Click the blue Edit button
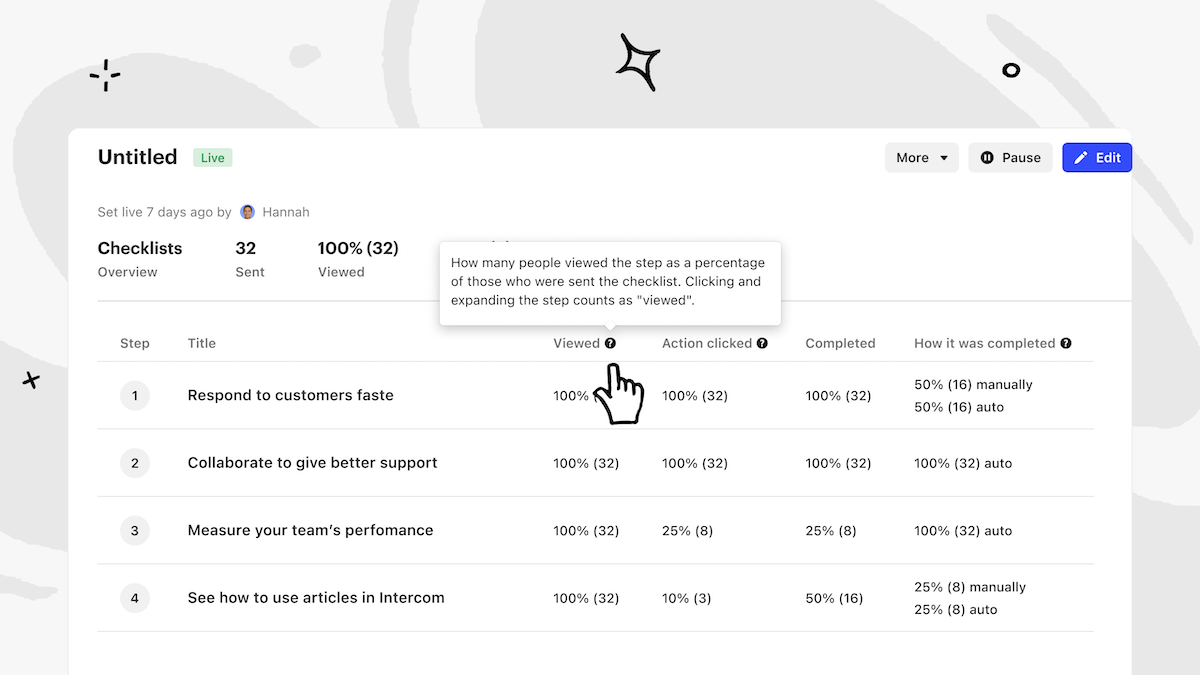This screenshot has height=675, width=1200. click(x=1097, y=158)
